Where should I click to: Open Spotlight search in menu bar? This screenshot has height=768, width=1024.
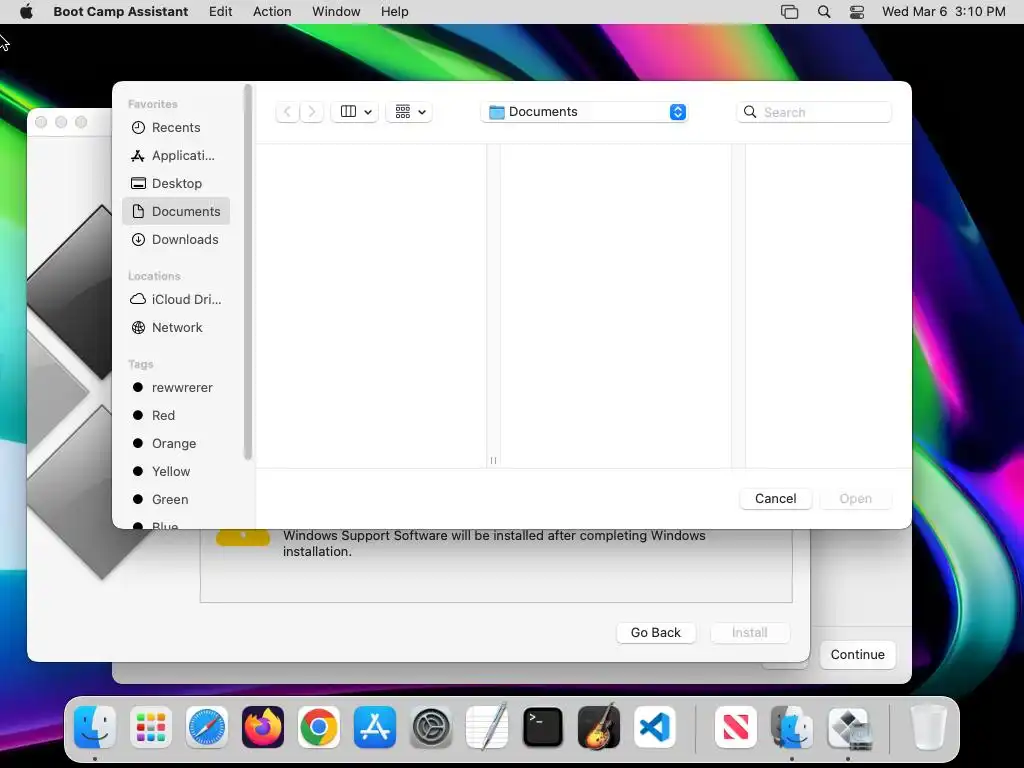(824, 11)
